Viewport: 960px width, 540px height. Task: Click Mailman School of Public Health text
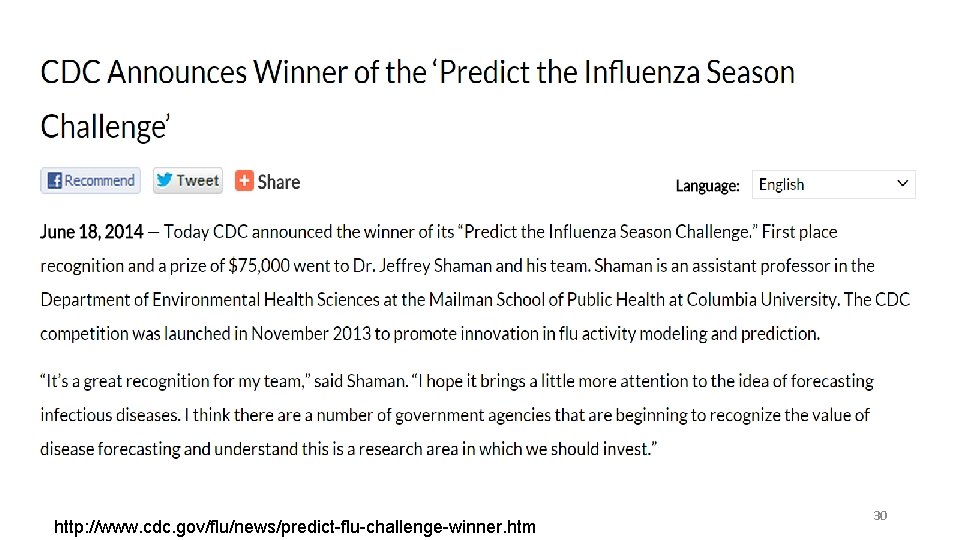(x=546, y=299)
